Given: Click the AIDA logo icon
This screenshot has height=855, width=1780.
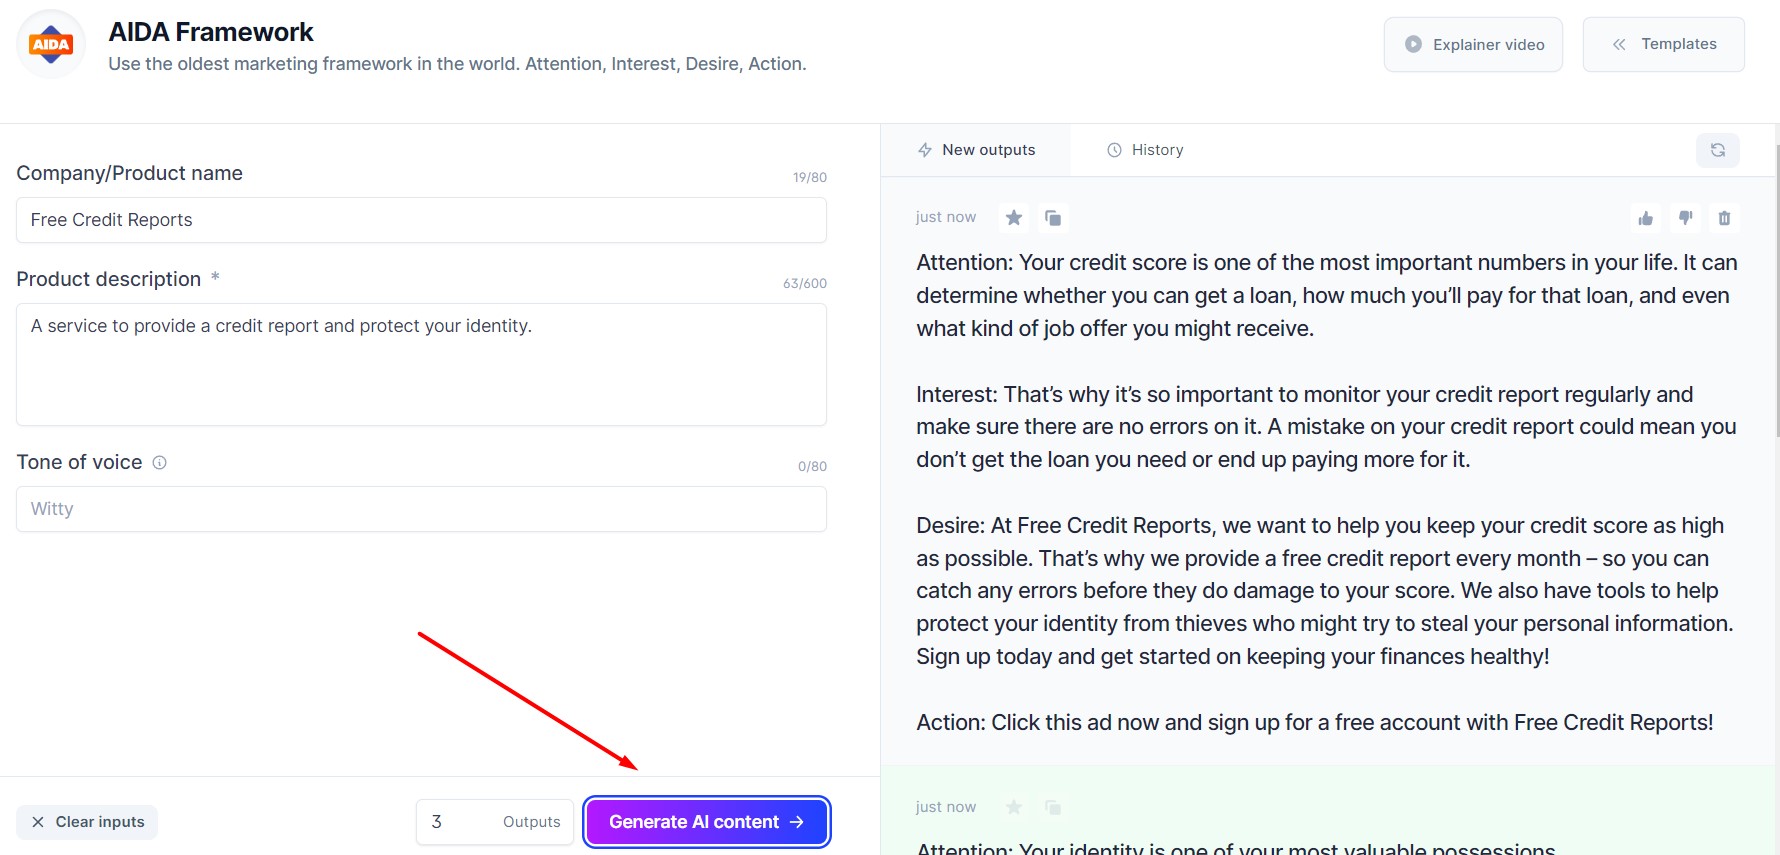Looking at the screenshot, I should point(51,44).
